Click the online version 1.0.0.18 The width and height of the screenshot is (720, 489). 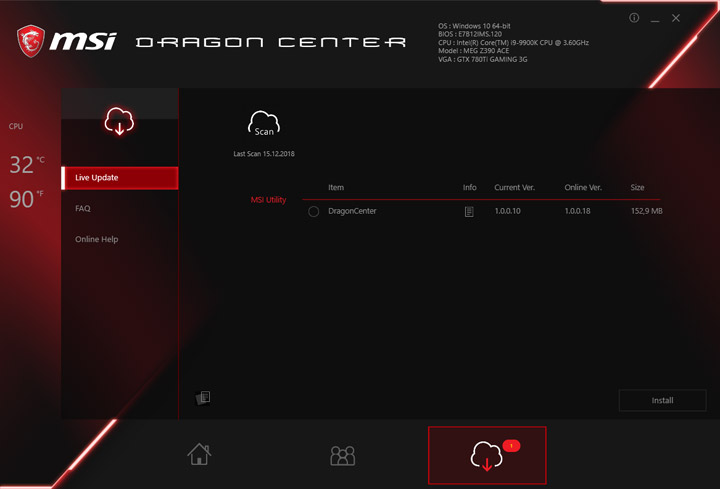point(578,211)
